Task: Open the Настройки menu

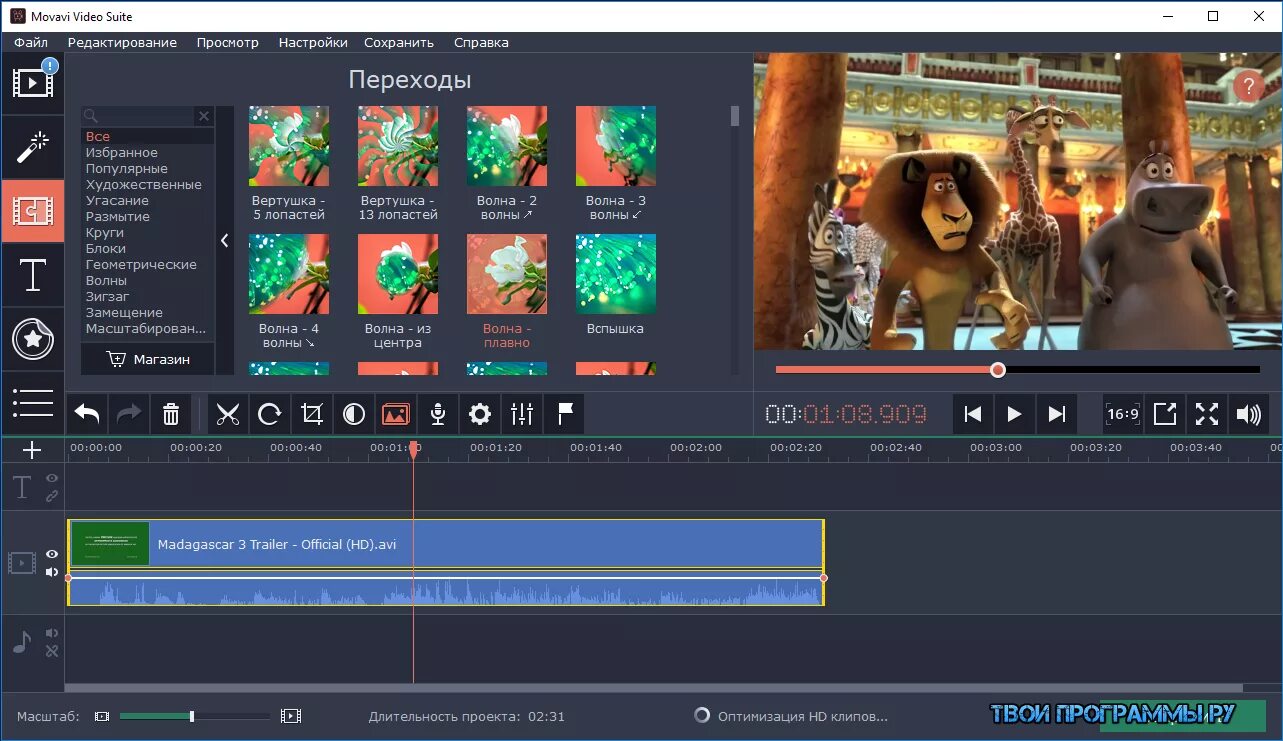Action: tap(313, 42)
